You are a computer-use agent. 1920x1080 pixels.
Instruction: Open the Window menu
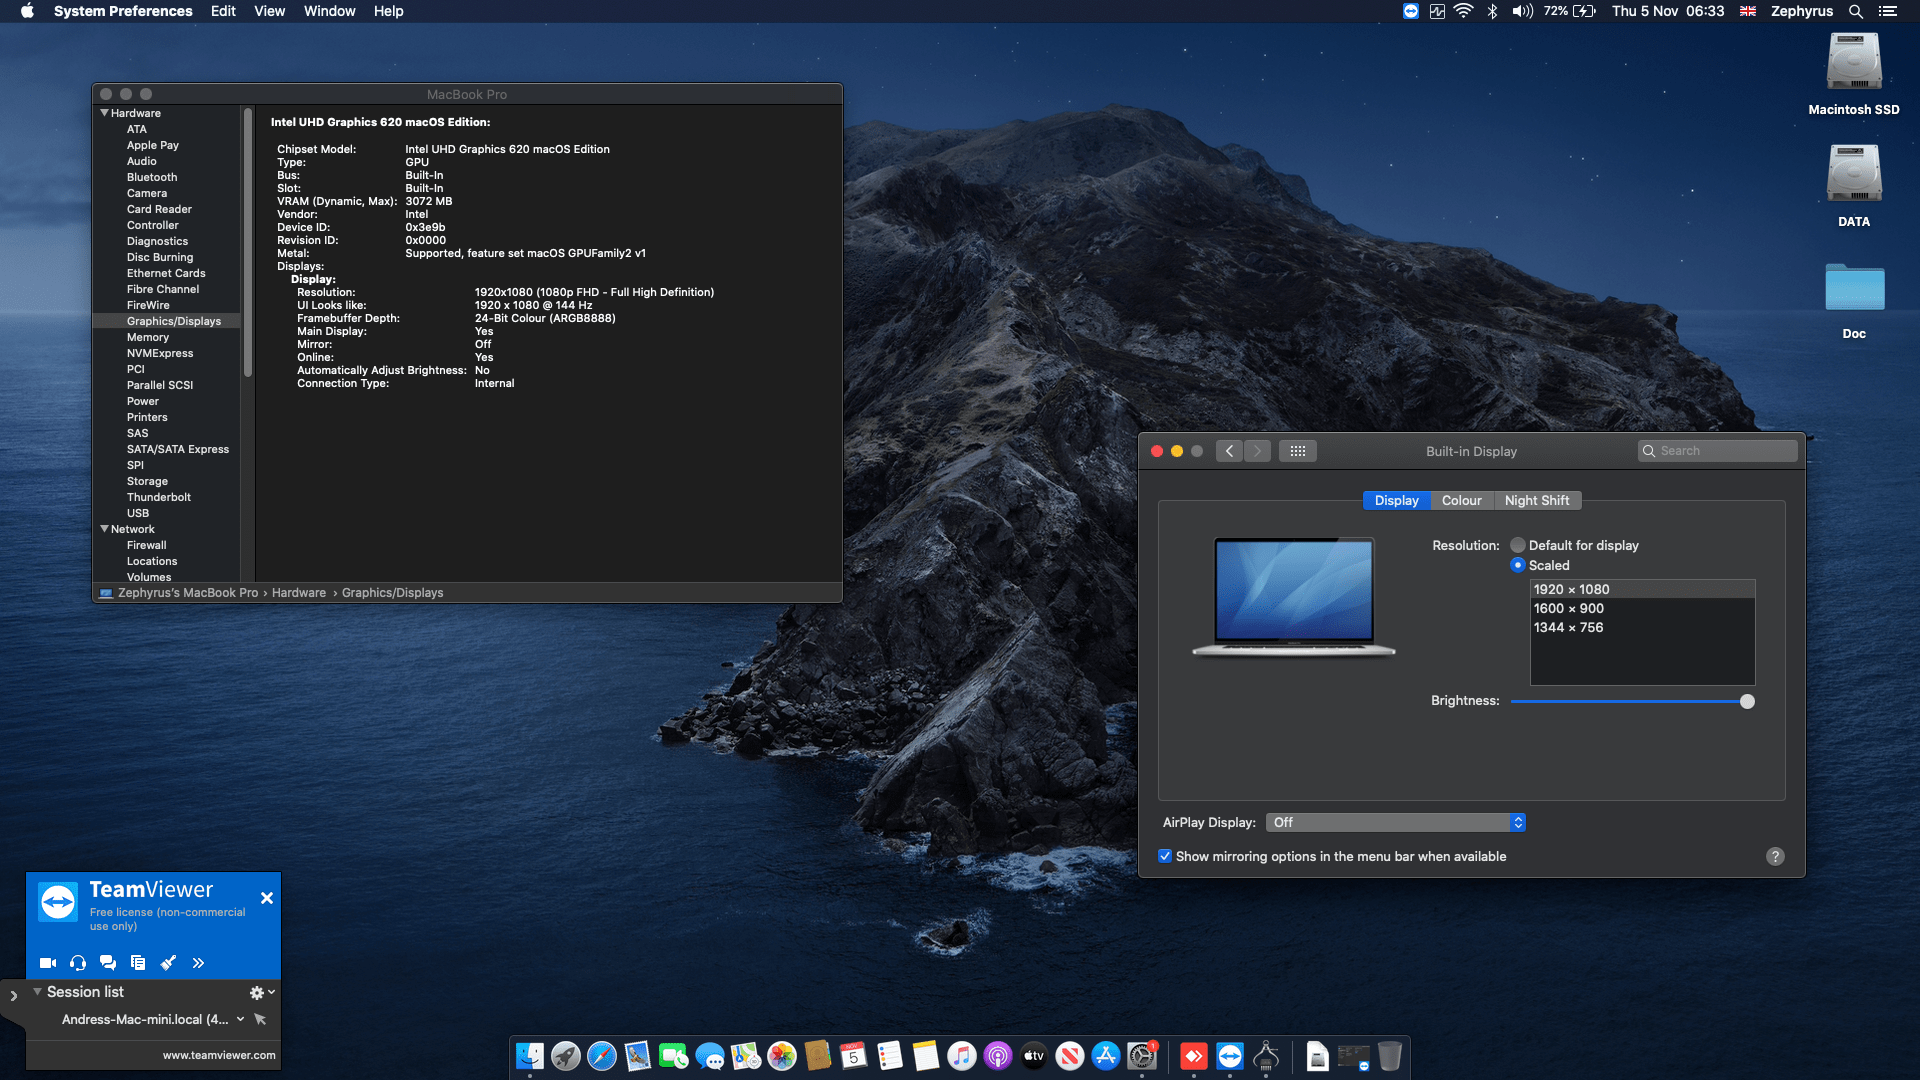click(329, 11)
